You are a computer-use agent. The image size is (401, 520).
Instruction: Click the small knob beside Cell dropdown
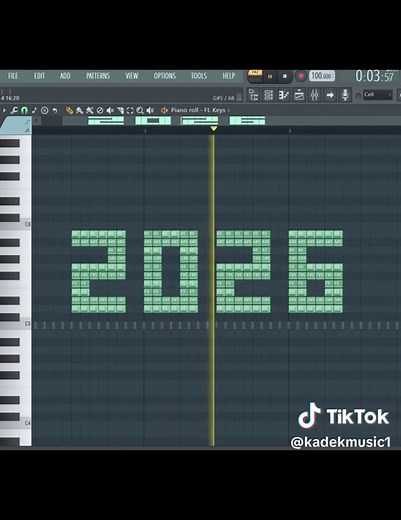click(x=358, y=96)
